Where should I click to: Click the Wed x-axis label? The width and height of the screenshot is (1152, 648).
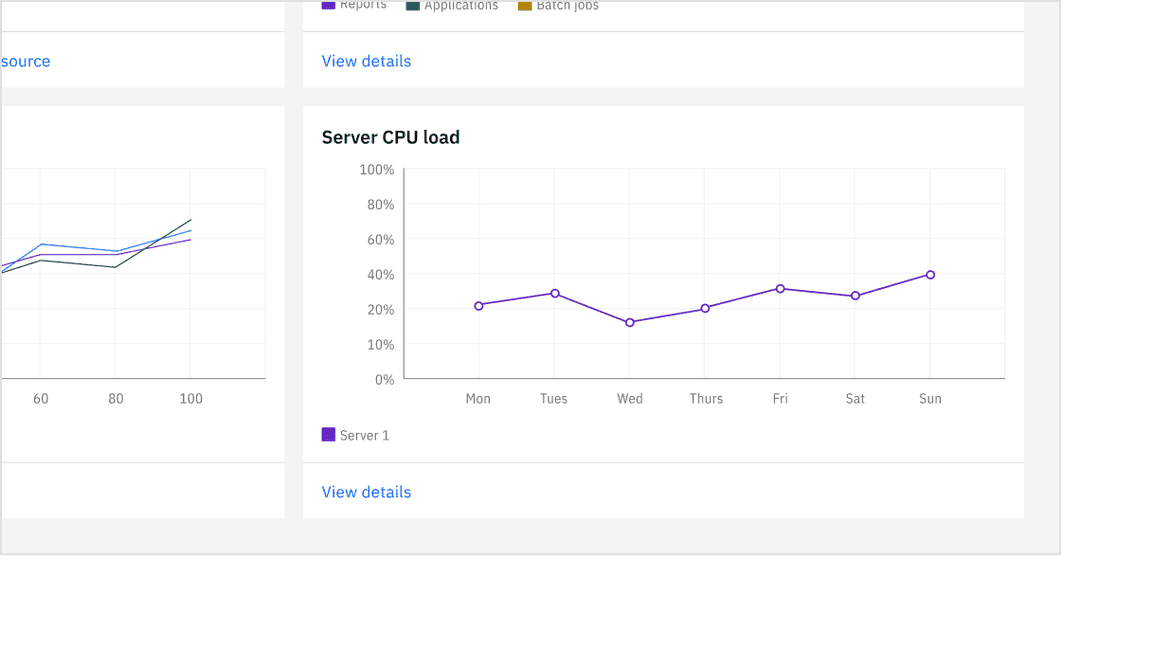pyautogui.click(x=630, y=399)
